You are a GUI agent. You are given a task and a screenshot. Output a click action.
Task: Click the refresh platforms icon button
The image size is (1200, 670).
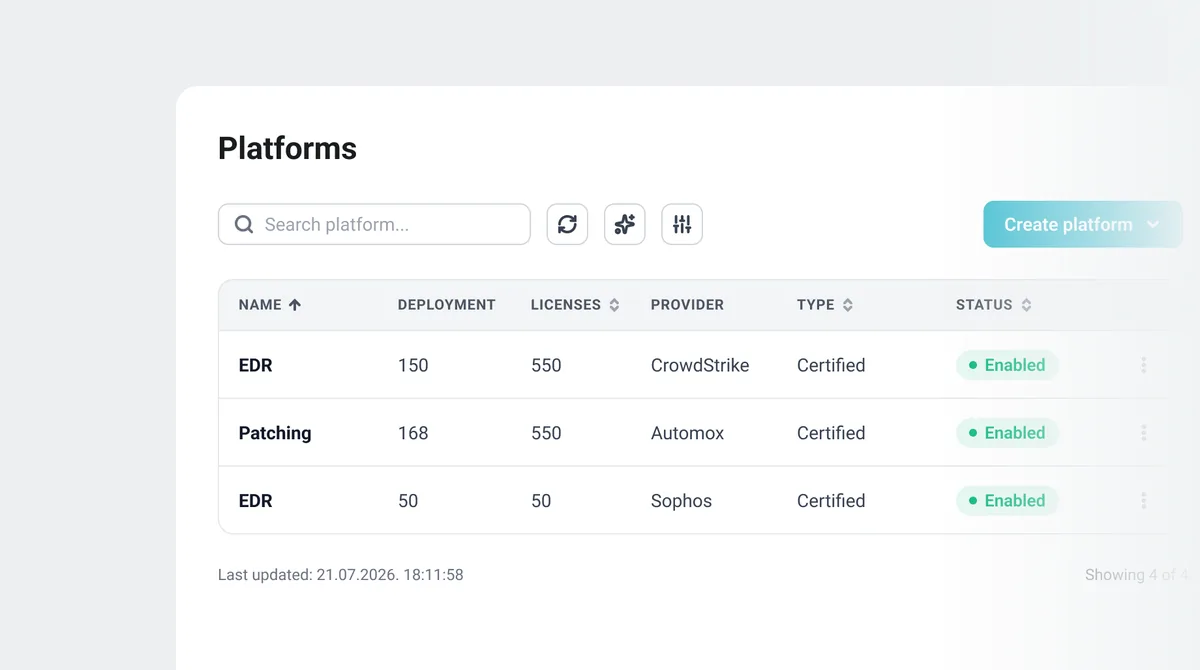pos(567,224)
